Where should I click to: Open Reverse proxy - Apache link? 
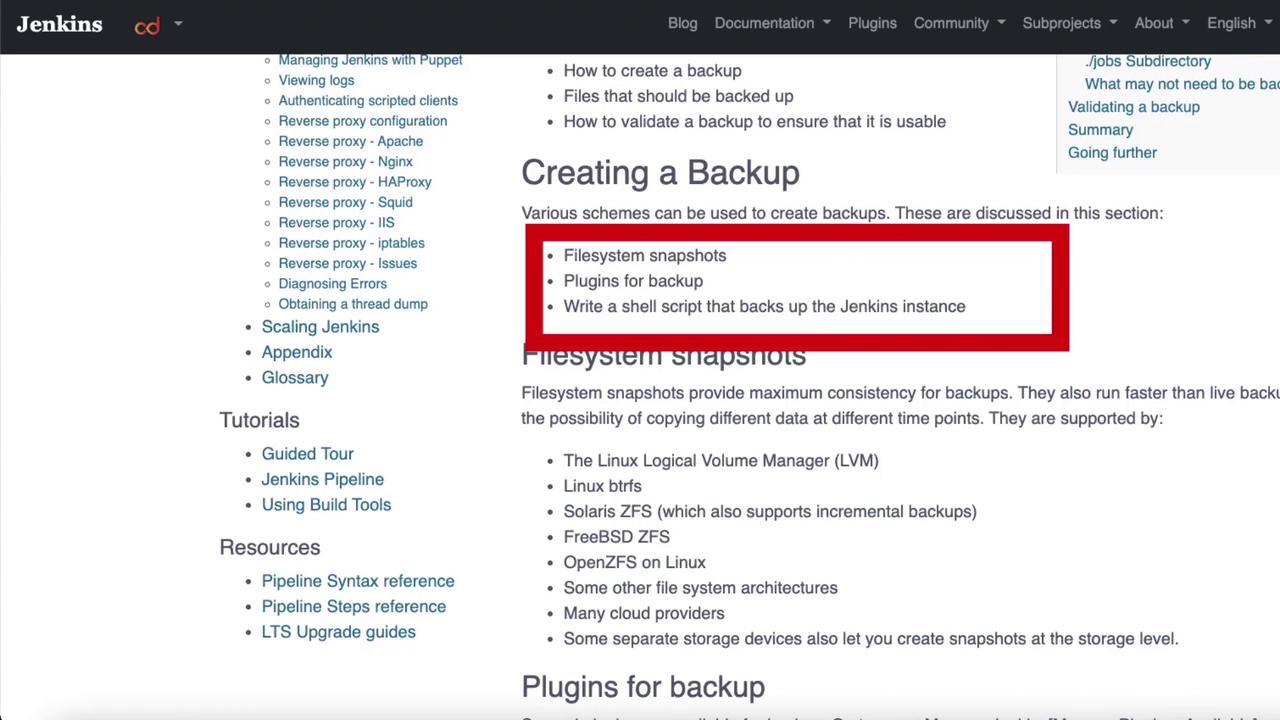pyautogui.click(x=351, y=141)
